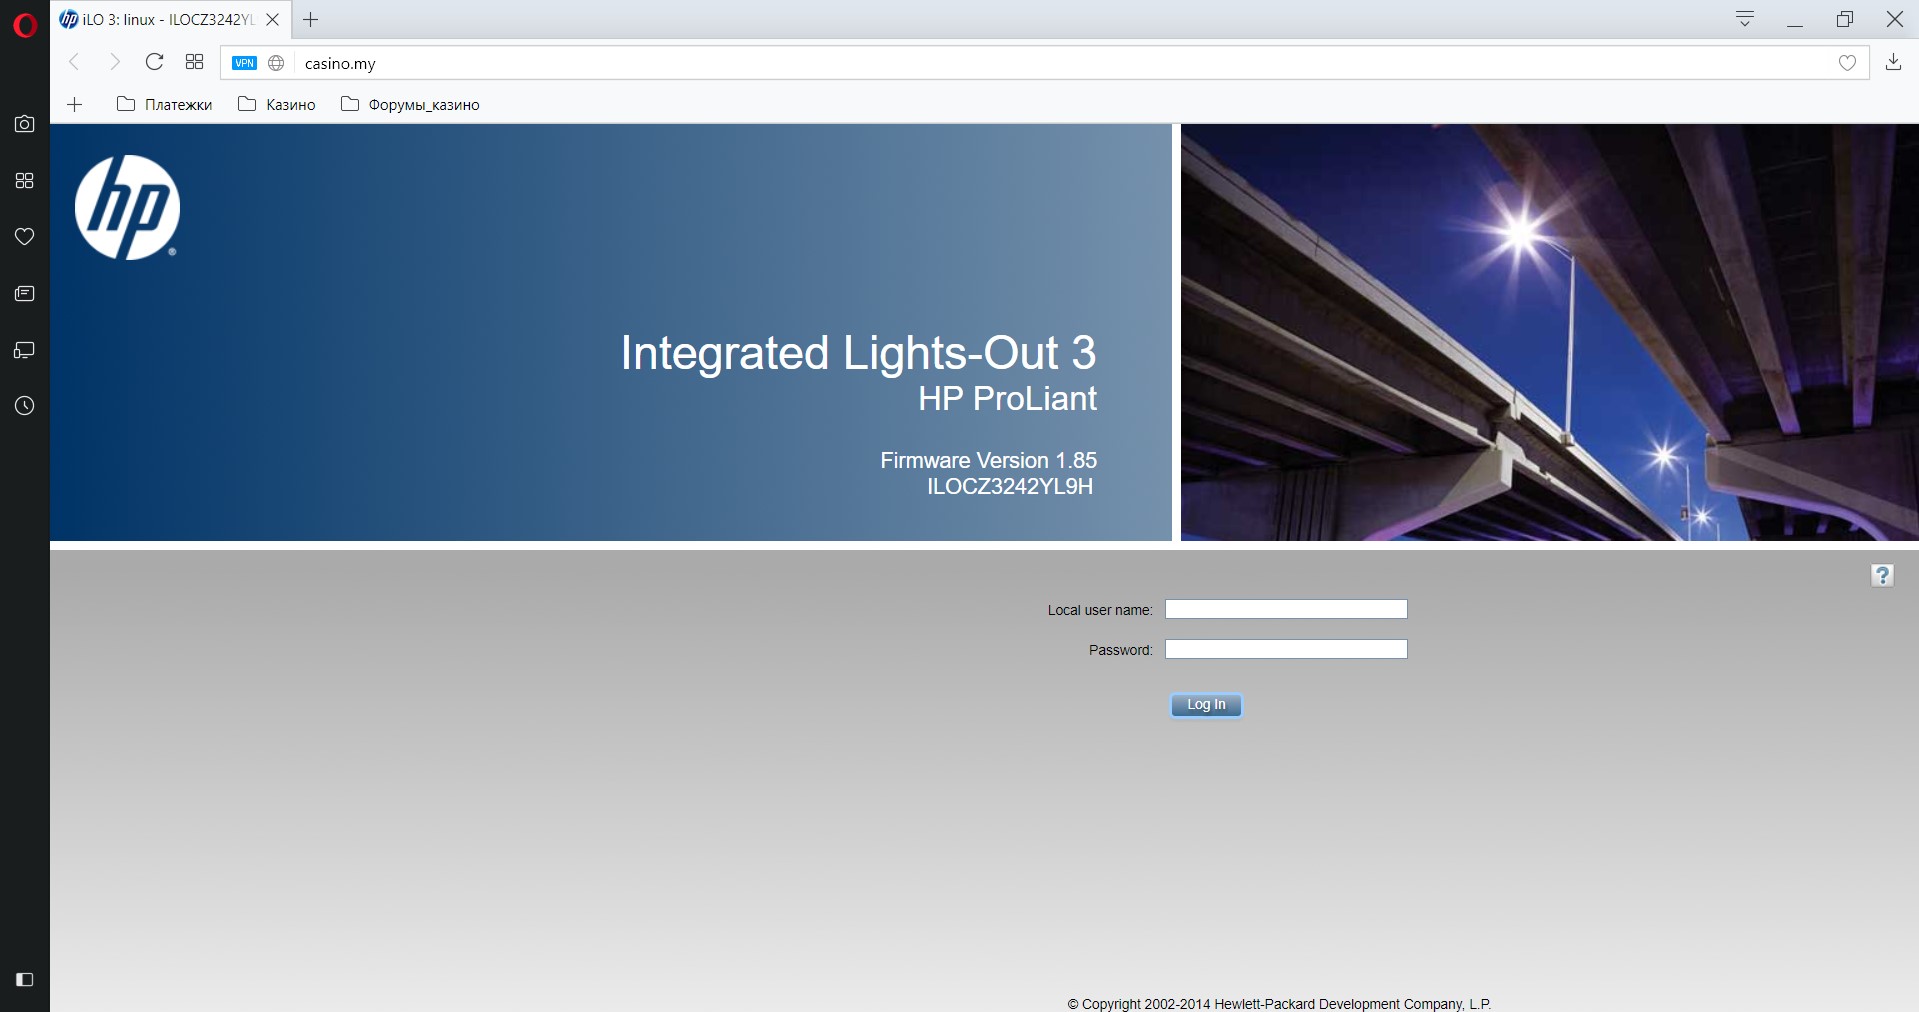
Task: Open History clock in the sidebar
Action: pyautogui.click(x=25, y=406)
